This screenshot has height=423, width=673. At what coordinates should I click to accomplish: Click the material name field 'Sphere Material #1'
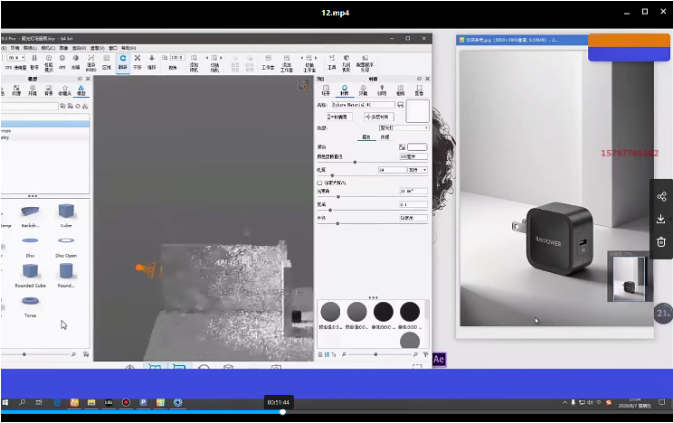click(x=363, y=105)
